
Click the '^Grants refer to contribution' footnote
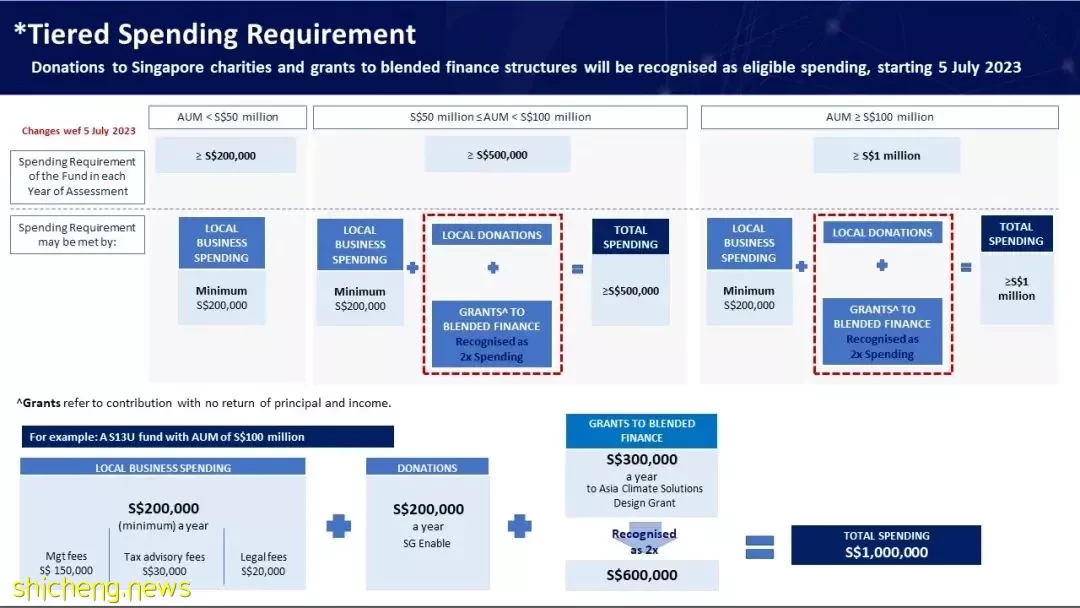[x=204, y=403]
